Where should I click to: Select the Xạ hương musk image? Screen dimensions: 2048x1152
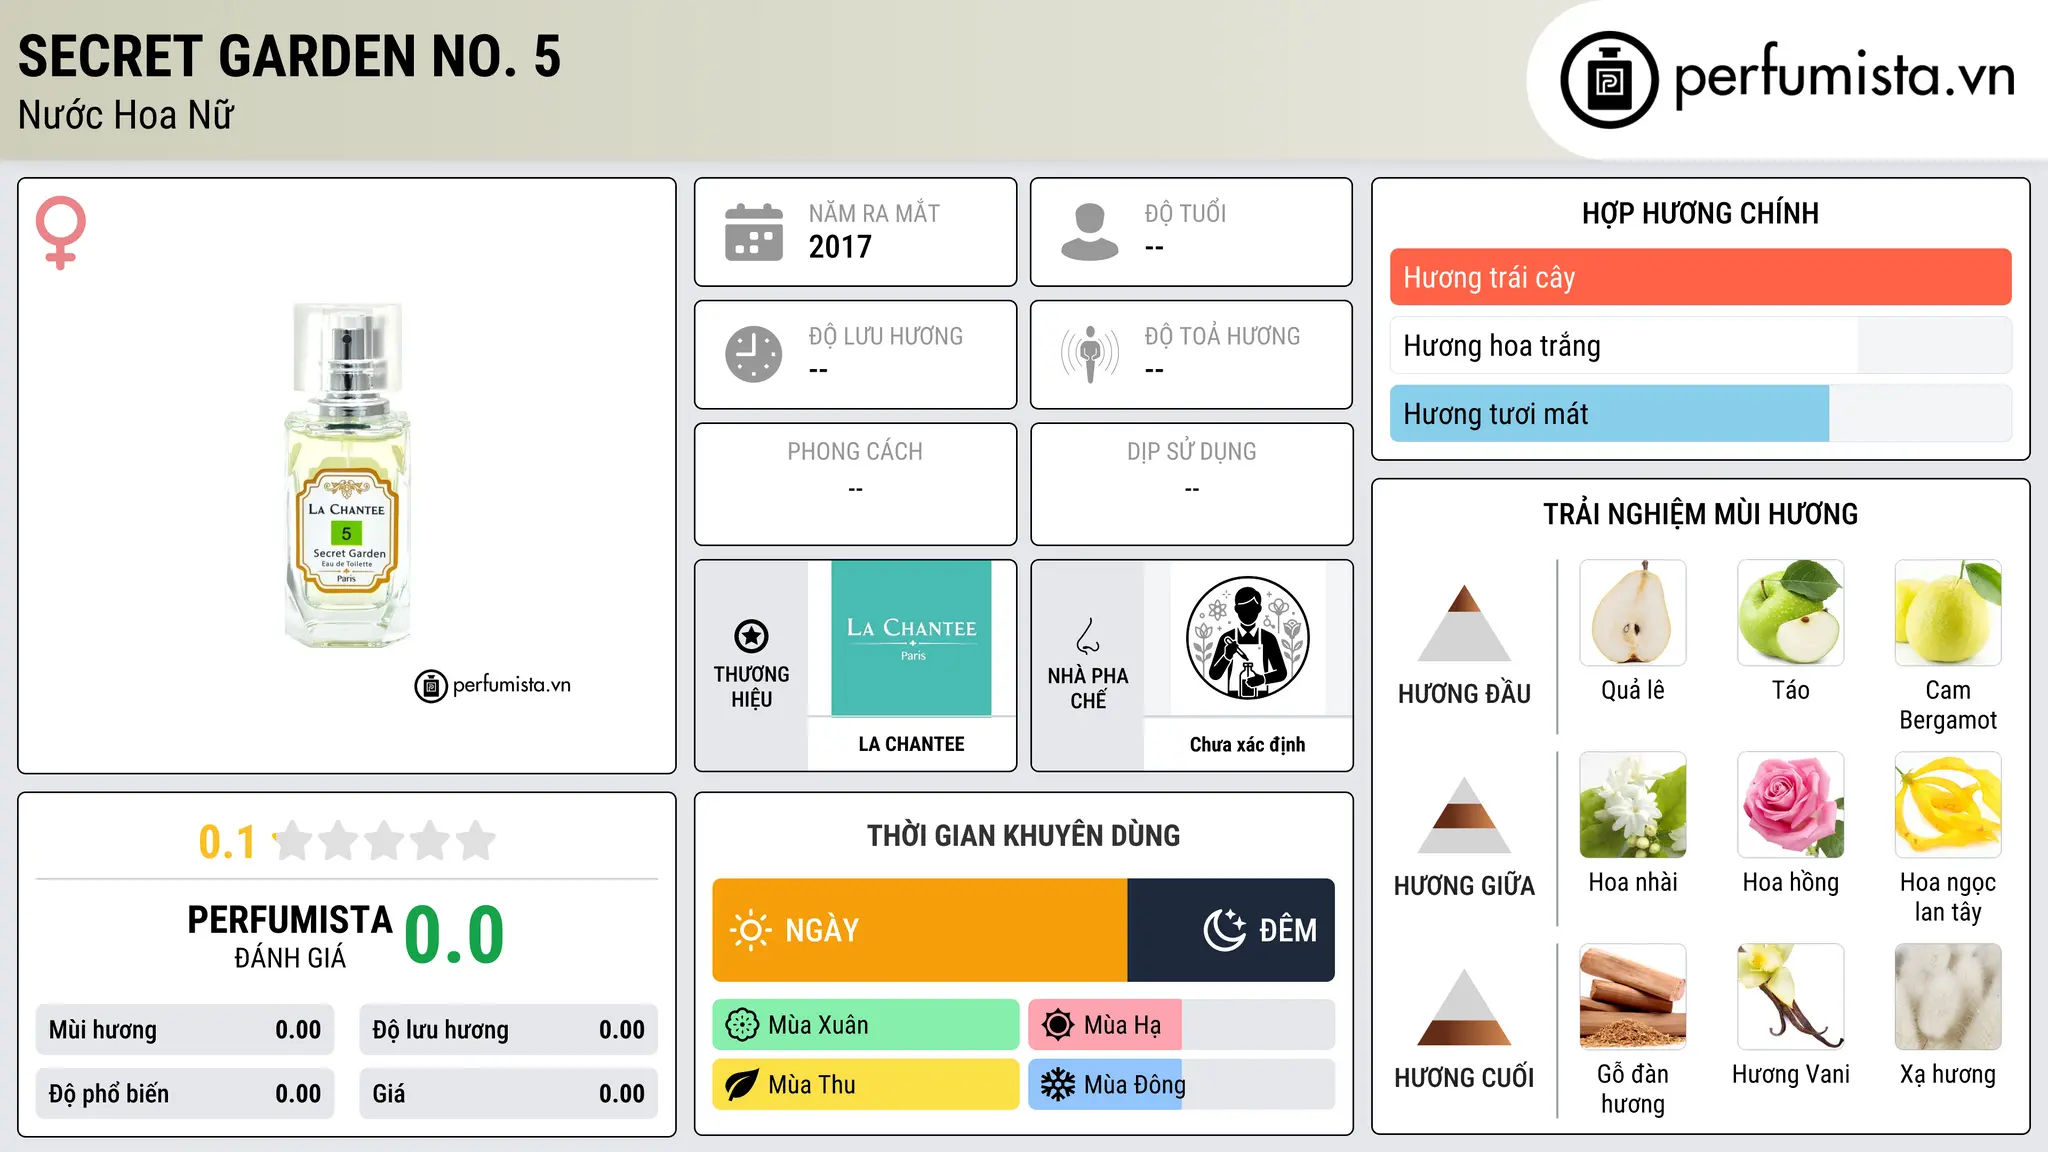coord(1948,997)
